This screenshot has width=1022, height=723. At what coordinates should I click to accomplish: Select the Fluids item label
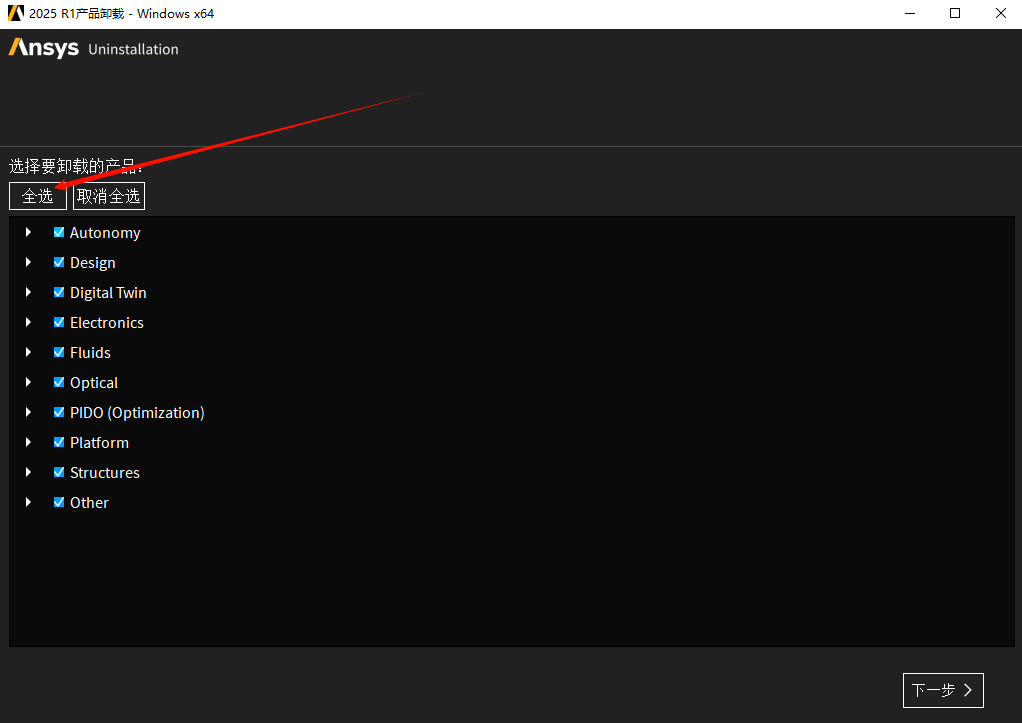pos(90,352)
